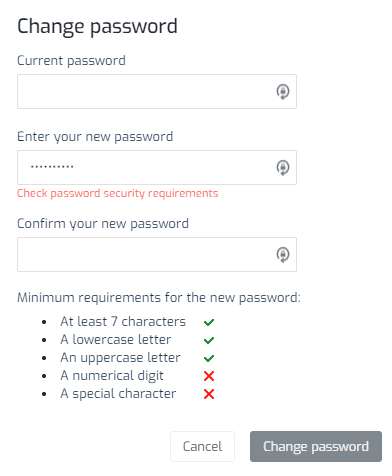The width and height of the screenshot is (392, 476).
Task: Focus the Current password input field
Action: point(157,92)
